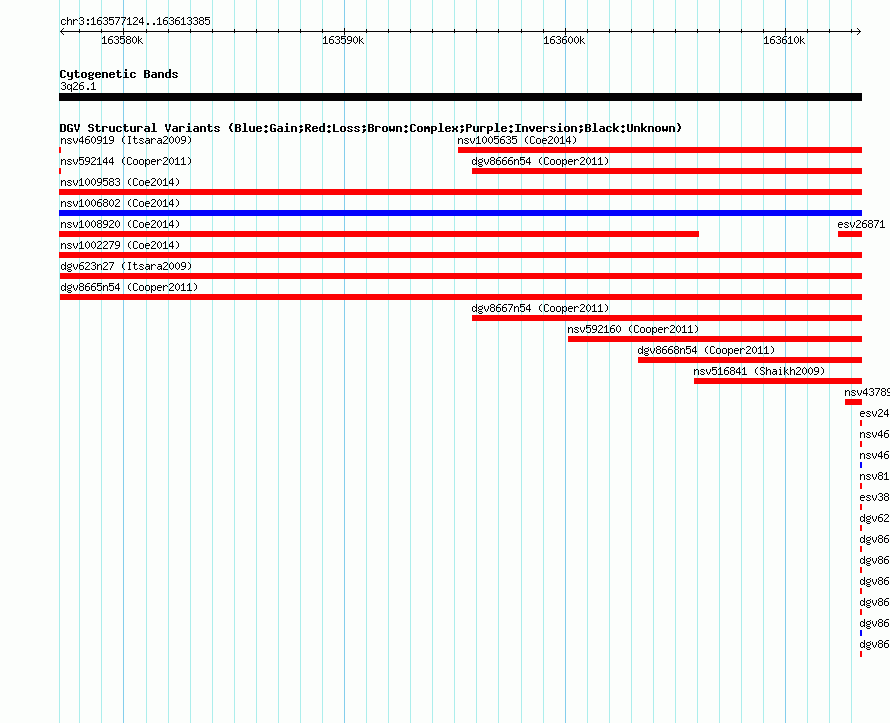Select the small red marker under nsv460919
The image size is (890, 723).
60,150
